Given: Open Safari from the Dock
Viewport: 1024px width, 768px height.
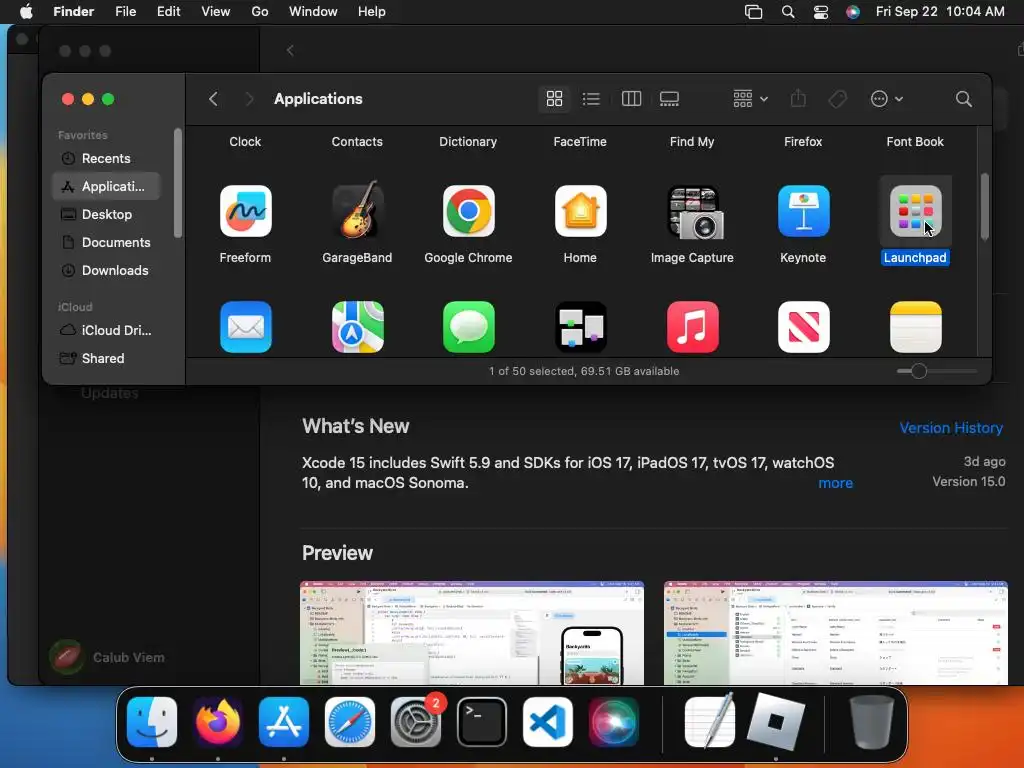Looking at the screenshot, I should [x=349, y=722].
